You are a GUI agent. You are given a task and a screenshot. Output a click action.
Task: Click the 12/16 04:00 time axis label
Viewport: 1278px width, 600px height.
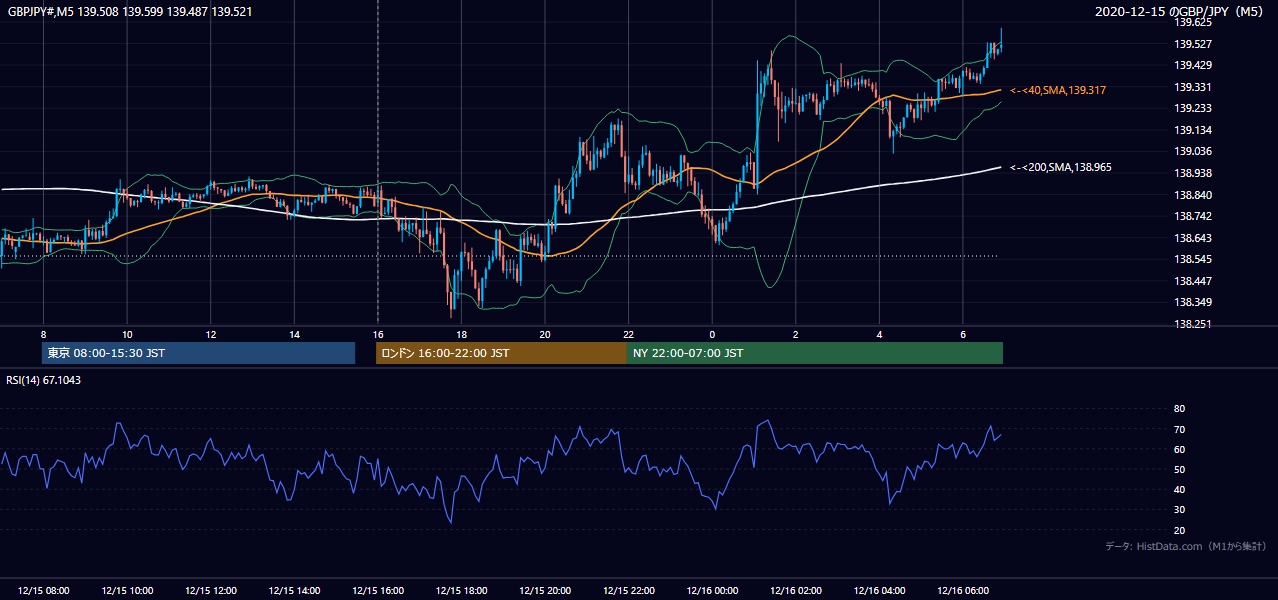pyautogui.click(x=879, y=591)
